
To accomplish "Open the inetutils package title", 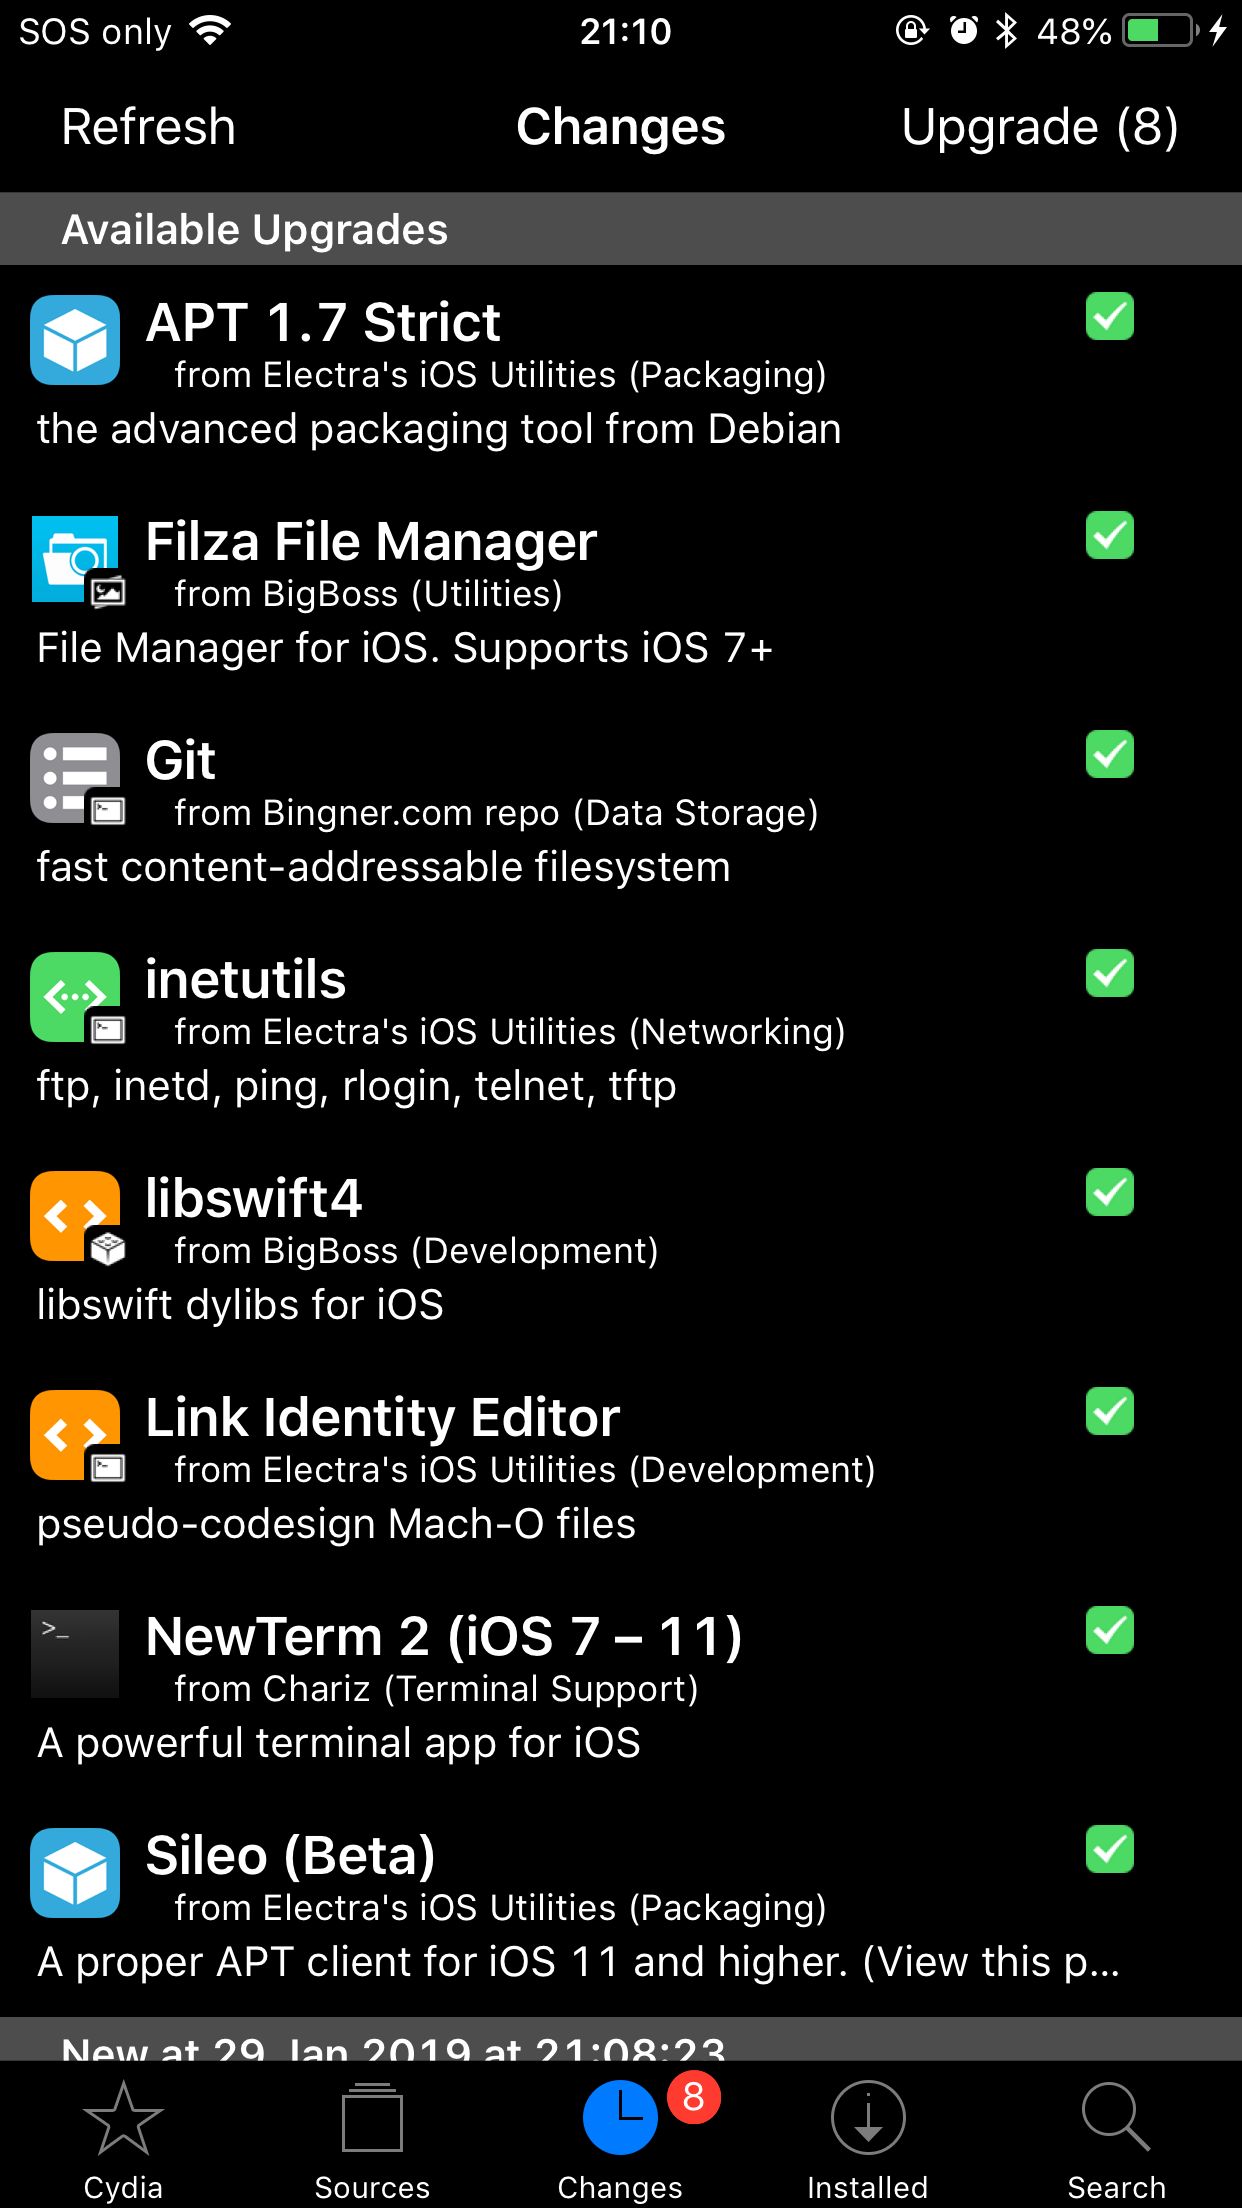I will click(246, 979).
